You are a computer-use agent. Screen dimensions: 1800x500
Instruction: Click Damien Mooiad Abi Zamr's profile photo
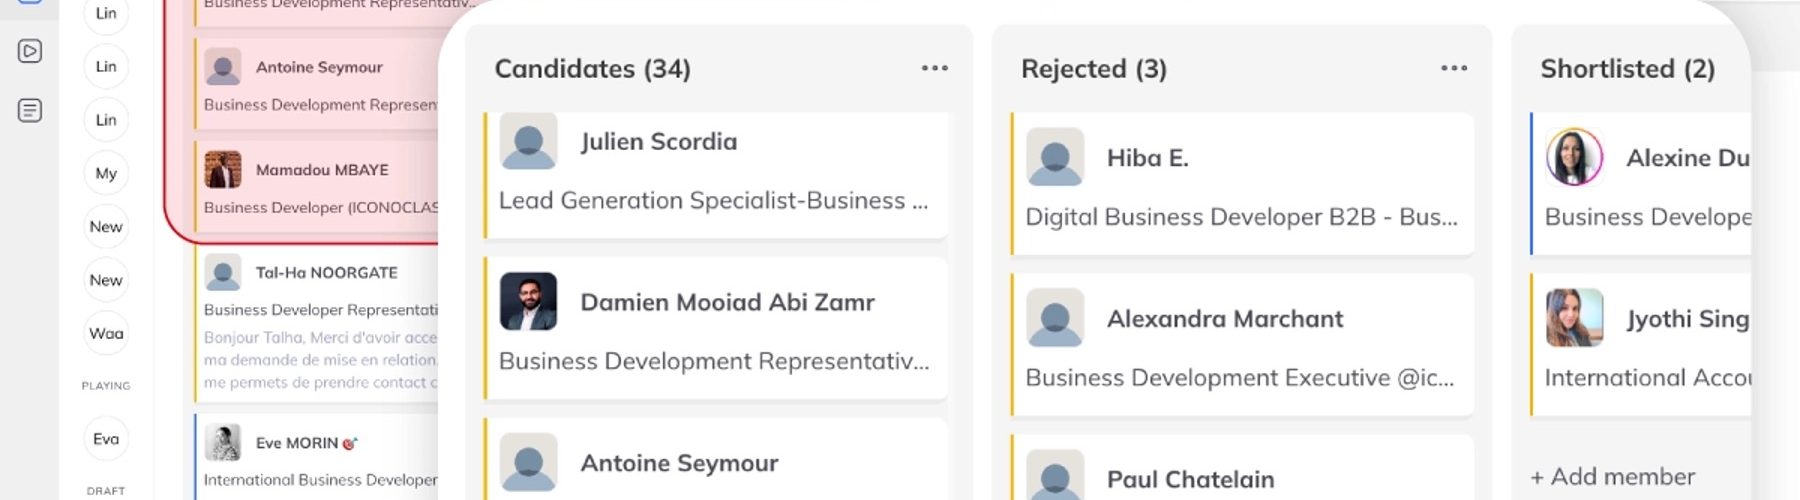tap(528, 301)
